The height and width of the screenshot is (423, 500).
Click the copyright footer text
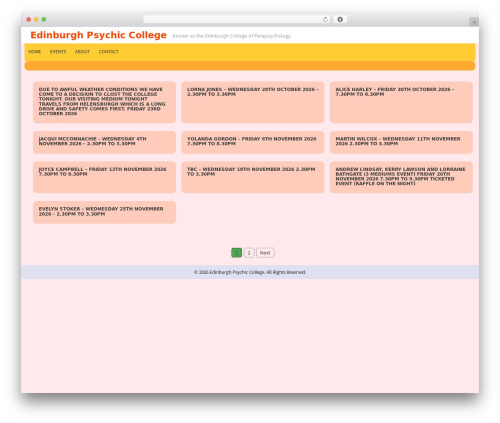click(x=250, y=272)
